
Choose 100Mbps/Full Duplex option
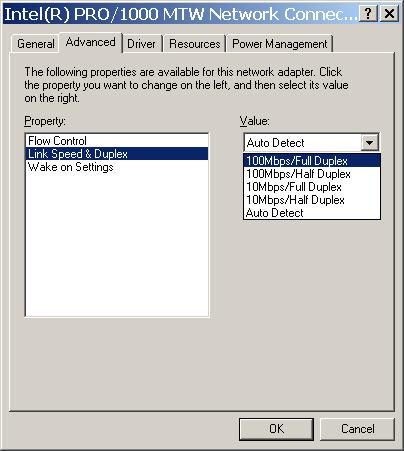tap(312, 161)
